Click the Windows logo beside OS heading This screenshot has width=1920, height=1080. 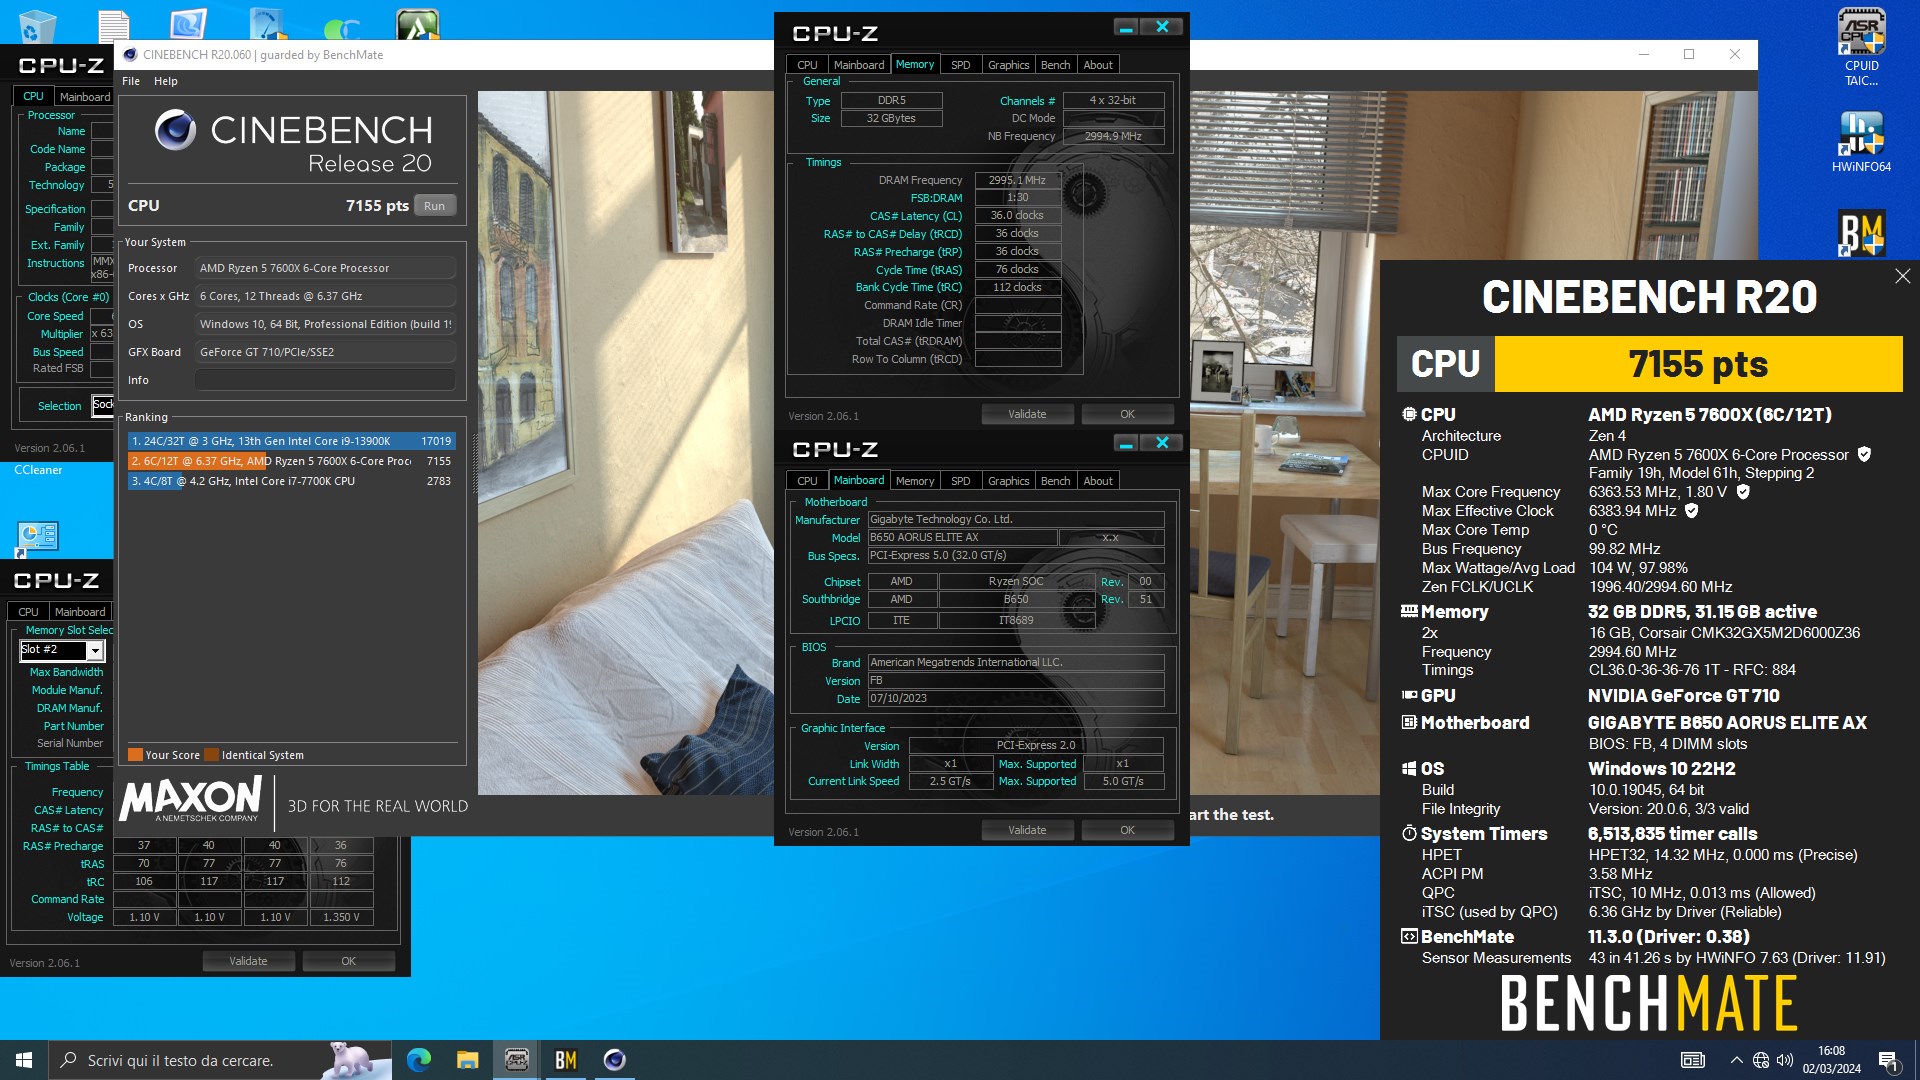point(1409,769)
